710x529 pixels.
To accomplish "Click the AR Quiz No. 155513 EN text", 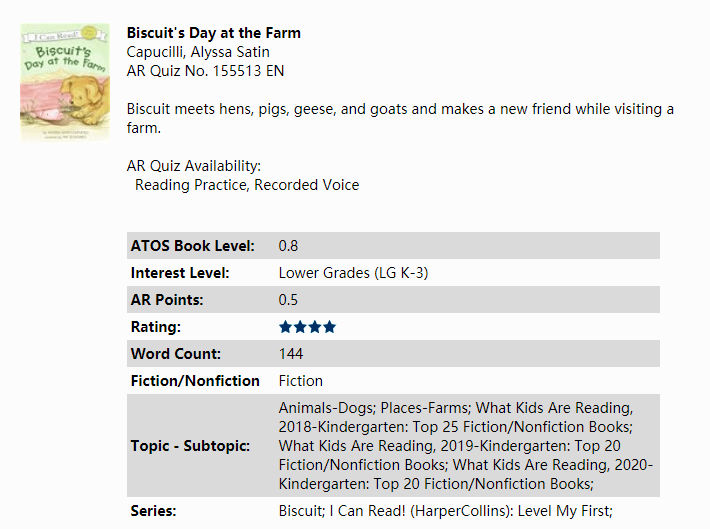I will [205, 71].
